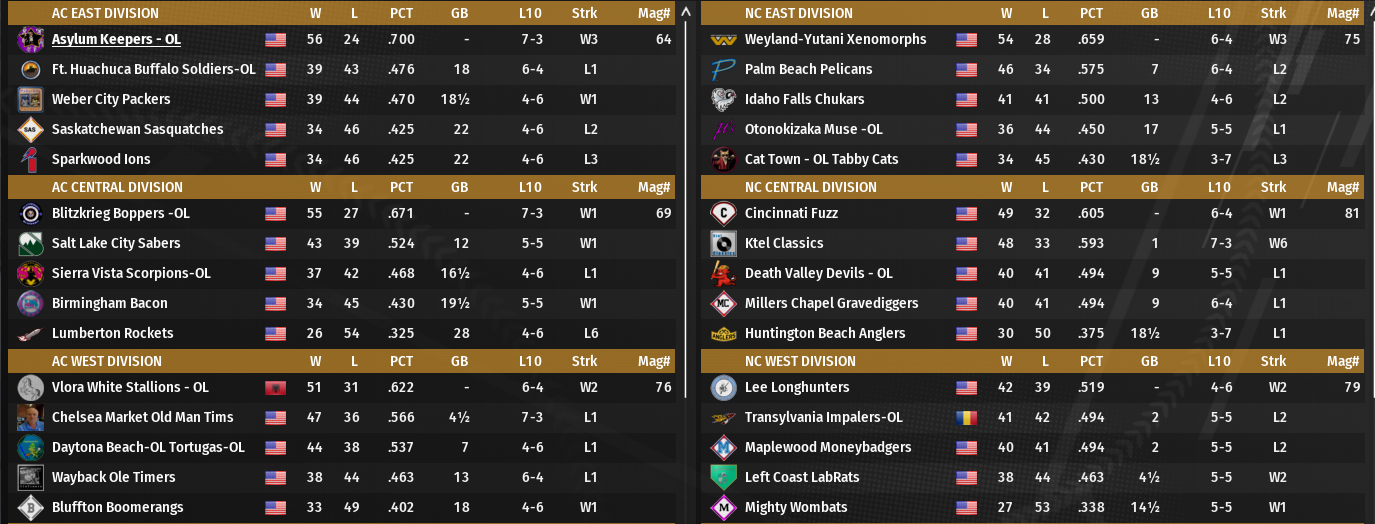Open the Weyland-Yutani Xenomorphs team link
1375x524 pixels.
[835, 40]
